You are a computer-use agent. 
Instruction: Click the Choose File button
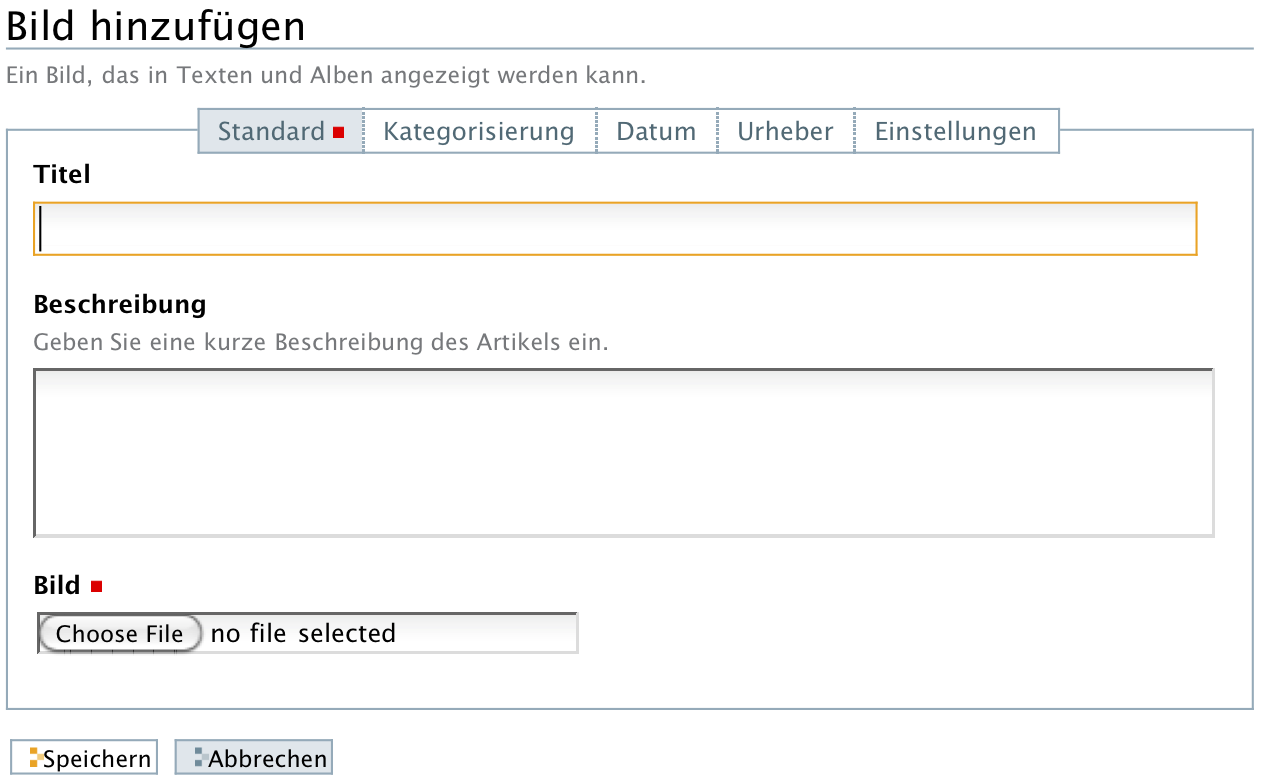coord(120,633)
